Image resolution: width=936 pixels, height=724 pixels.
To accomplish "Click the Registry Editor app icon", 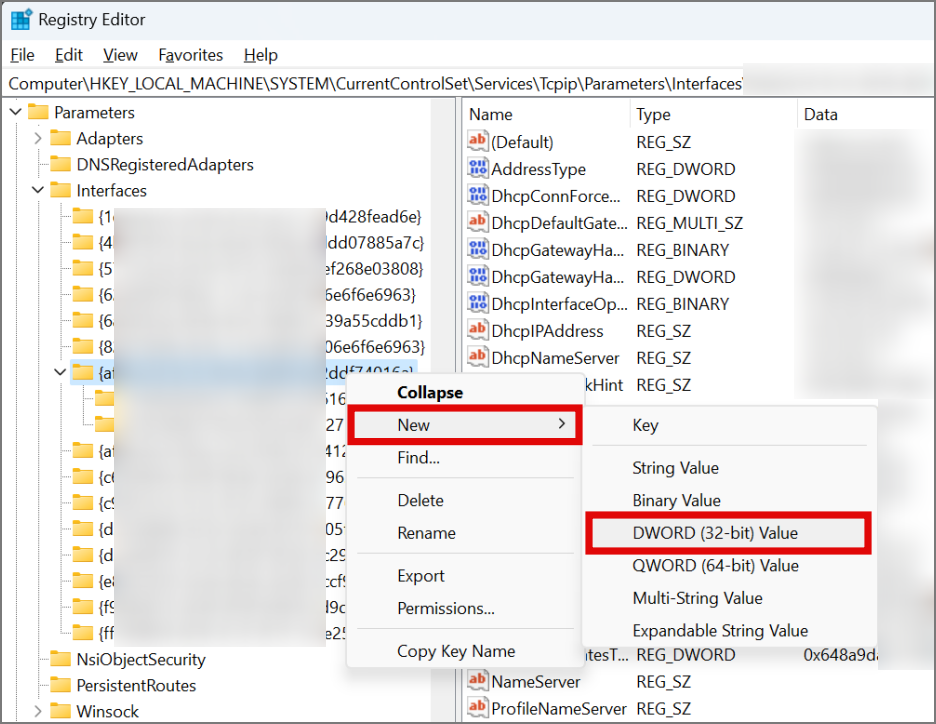I will pos(21,20).
